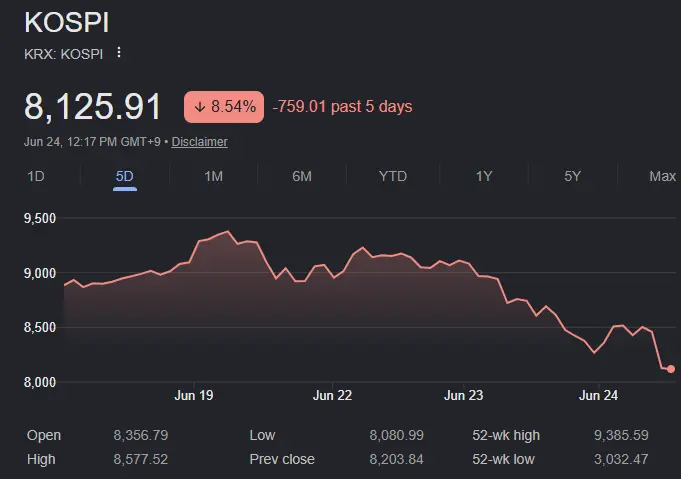Image resolution: width=681 pixels, height=479 pixels.
Task: Click the Jun 22 x-axis date label
Action: [x=332, y=395]
